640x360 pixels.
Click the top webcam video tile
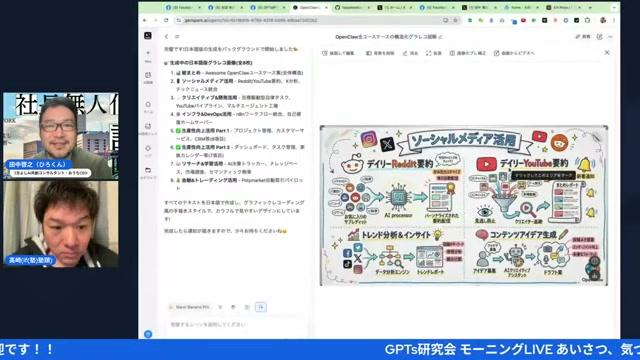click(61, 136)
